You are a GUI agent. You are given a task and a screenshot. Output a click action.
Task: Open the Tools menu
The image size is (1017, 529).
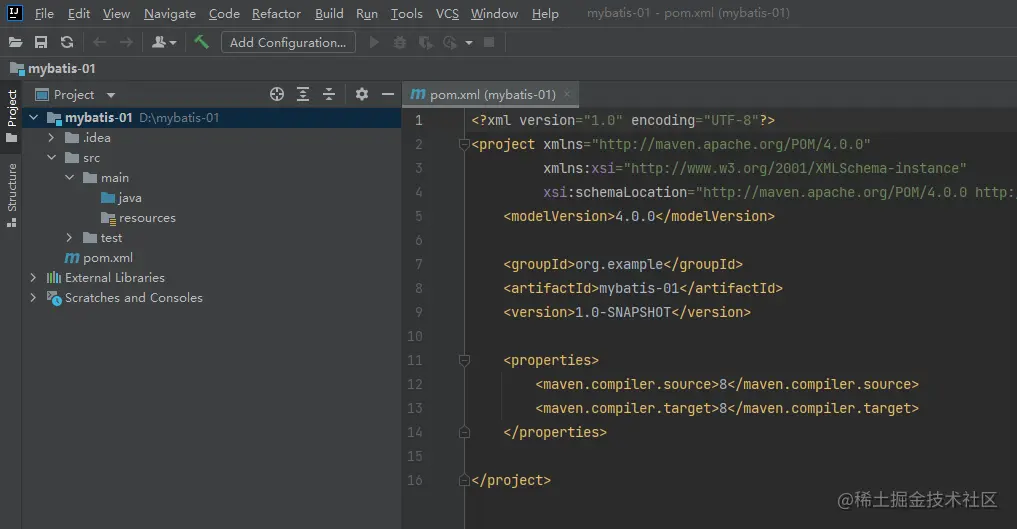(407, 14)
